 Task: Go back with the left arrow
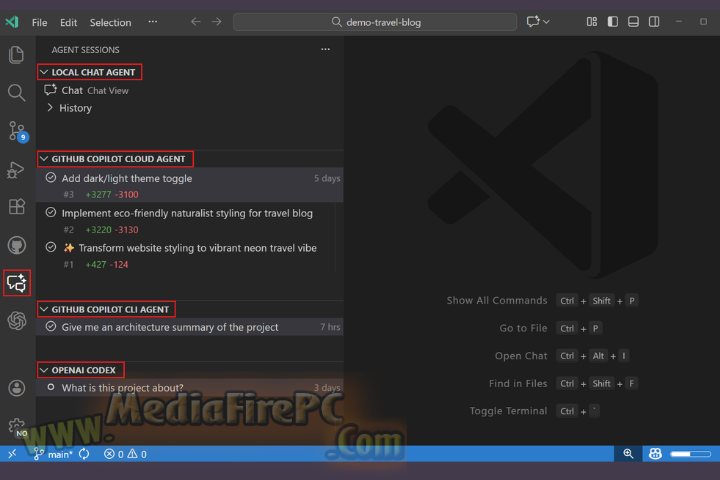click(196, 22)
